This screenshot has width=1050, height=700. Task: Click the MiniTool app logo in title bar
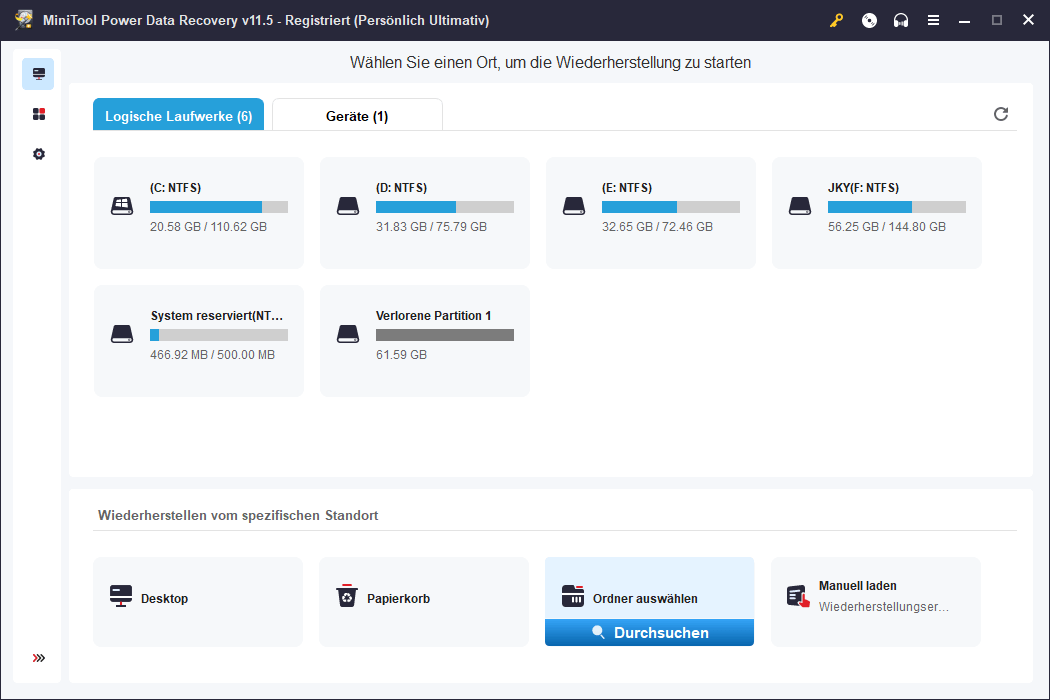pyautogui.click(x=24, y=19)
